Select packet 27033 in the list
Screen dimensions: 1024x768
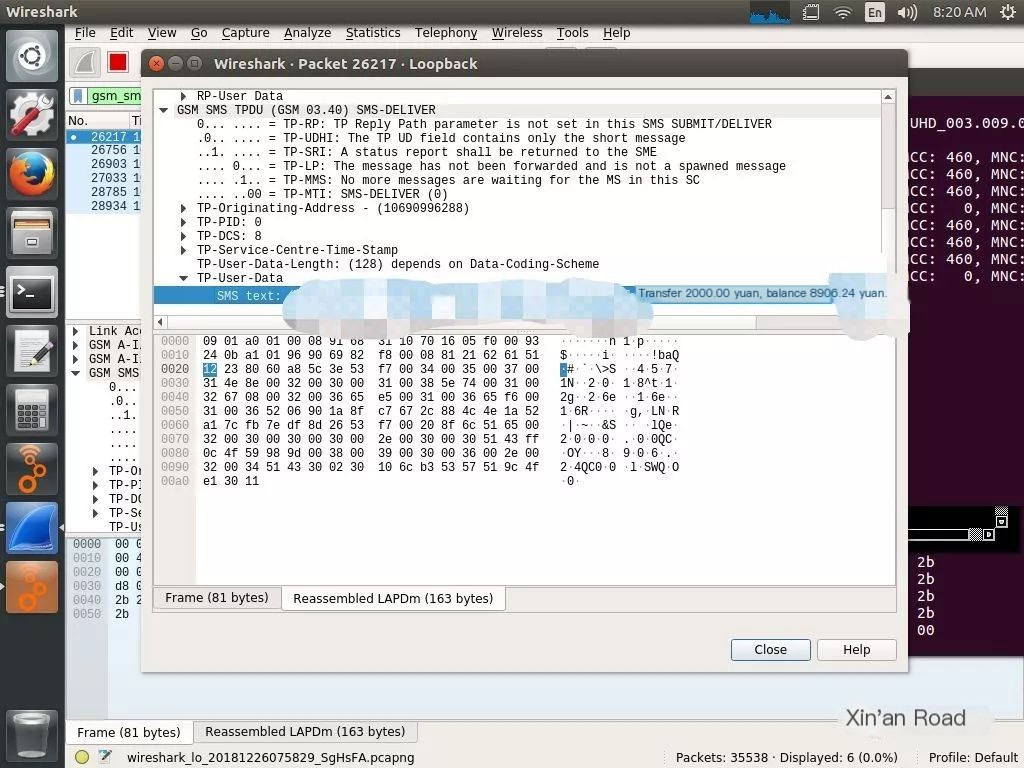104,178
